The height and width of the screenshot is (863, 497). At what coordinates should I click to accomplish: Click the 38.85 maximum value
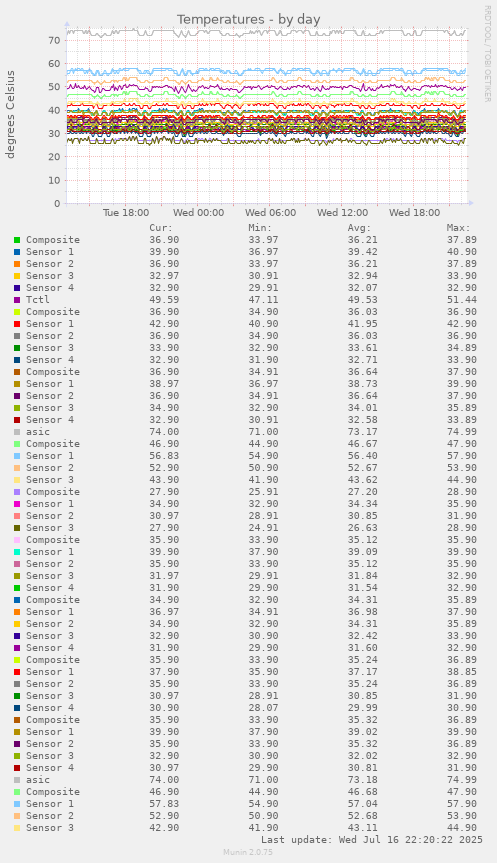462,672
